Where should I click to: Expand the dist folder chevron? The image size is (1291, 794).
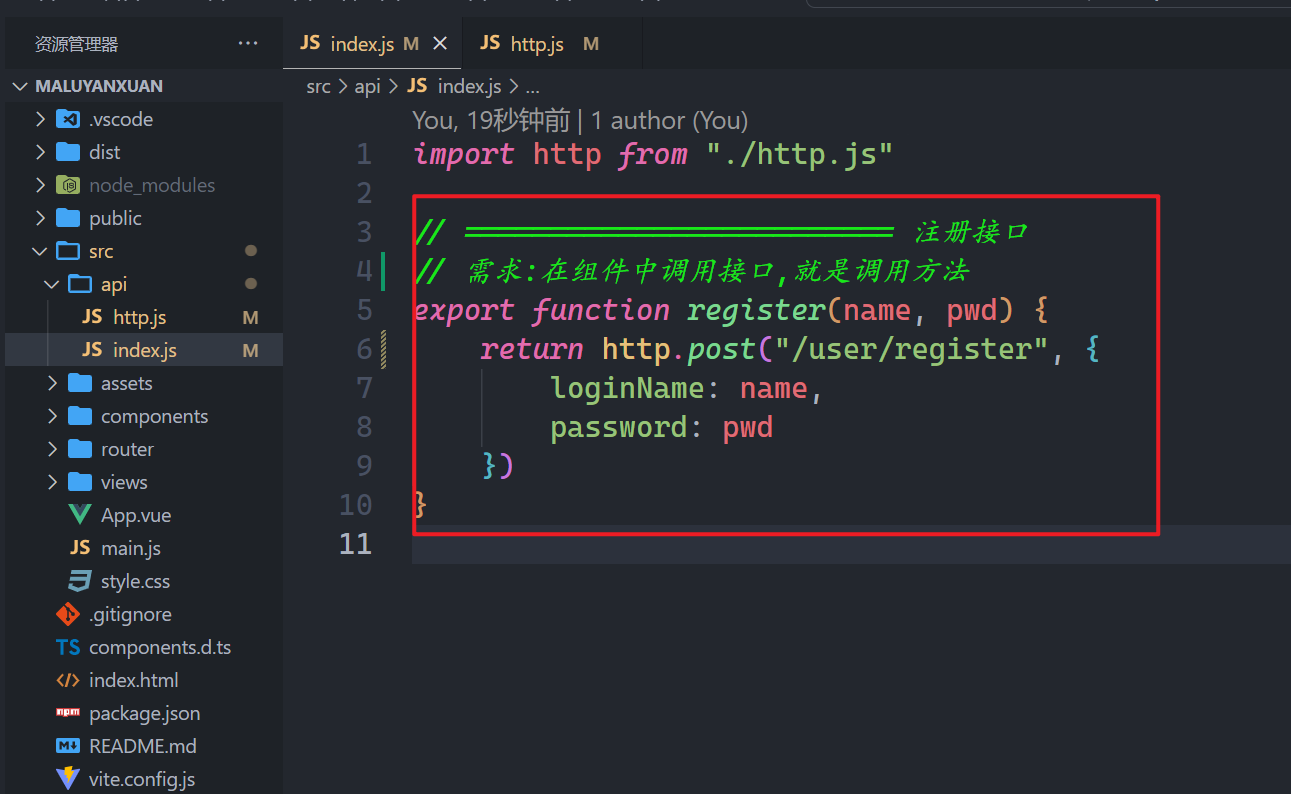point(40,152)
